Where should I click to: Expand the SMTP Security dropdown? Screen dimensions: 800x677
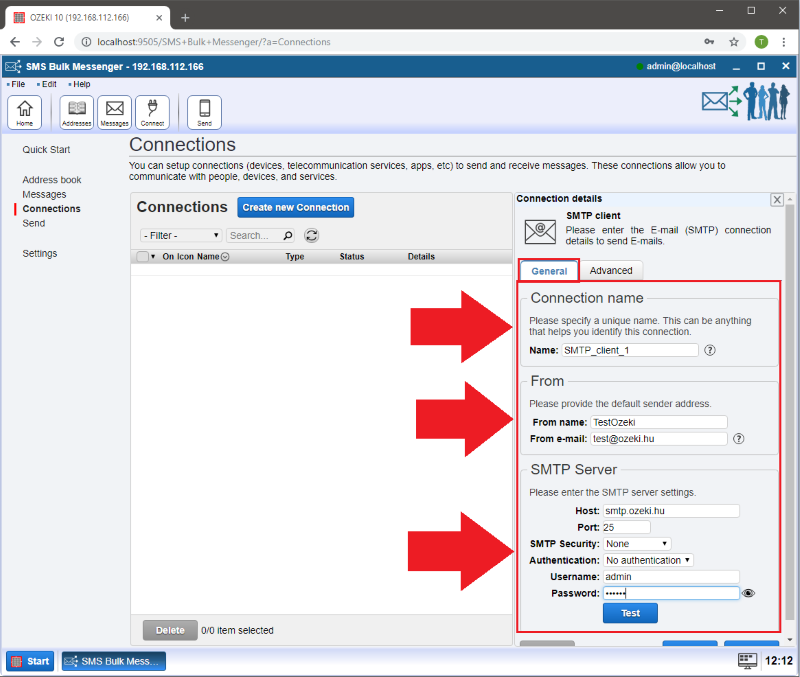tap(637, 543)
